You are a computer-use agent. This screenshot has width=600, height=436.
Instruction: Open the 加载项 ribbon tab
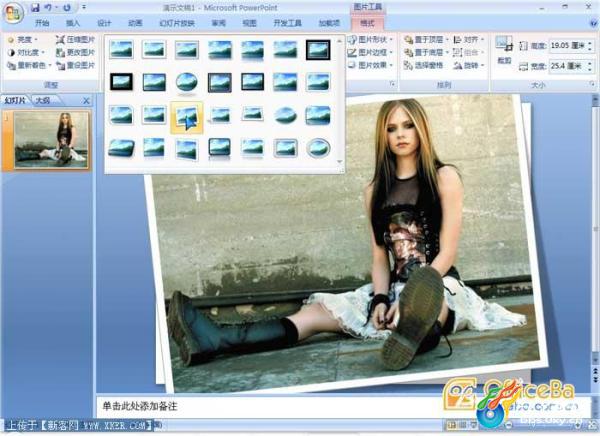point(329,23)
